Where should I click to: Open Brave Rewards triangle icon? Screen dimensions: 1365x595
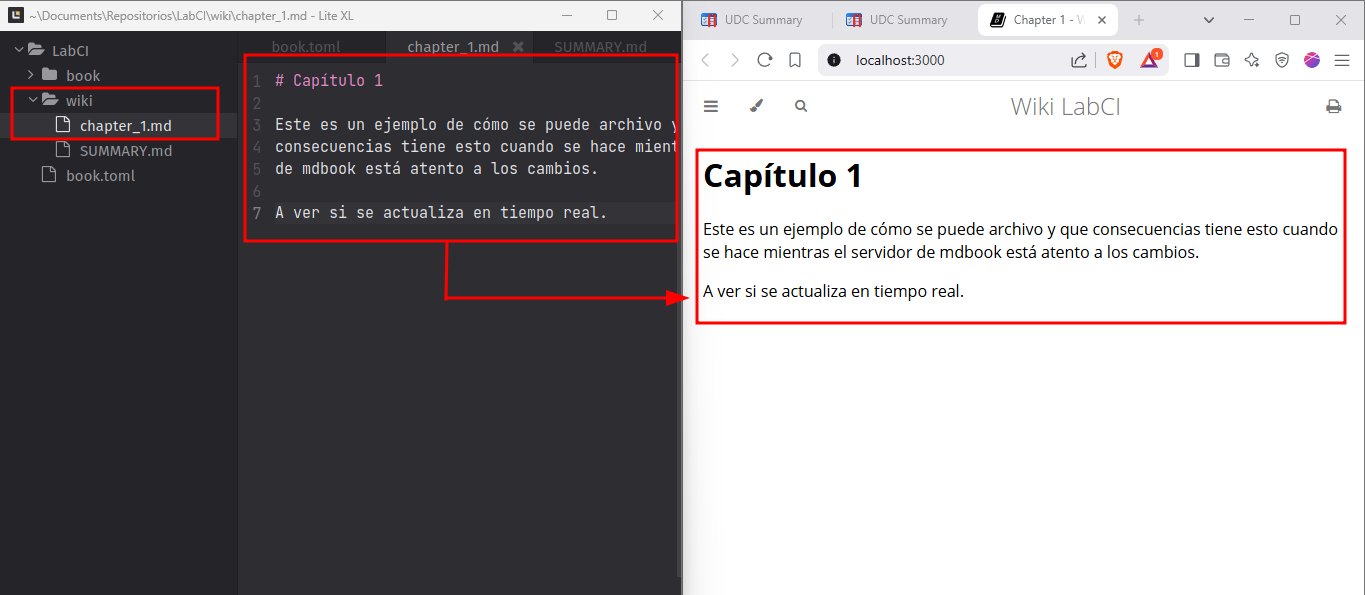click(1149, 60)
